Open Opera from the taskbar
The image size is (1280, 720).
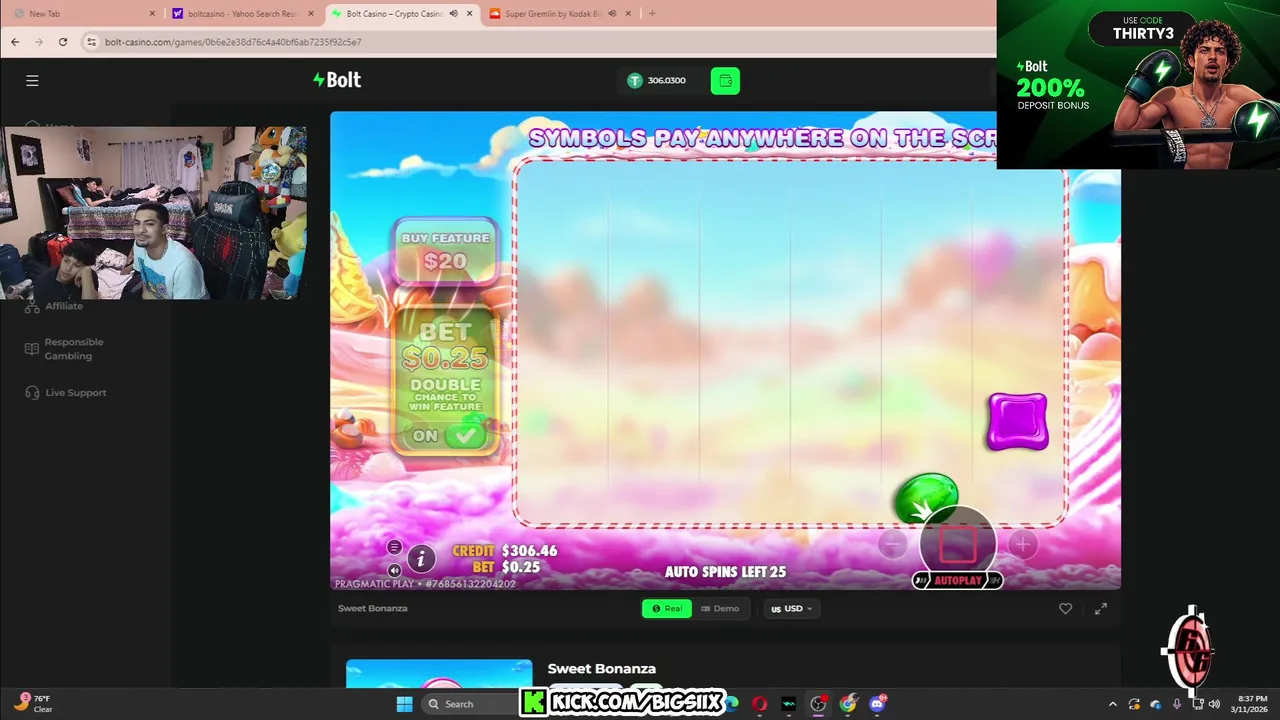tap(760, 704)
